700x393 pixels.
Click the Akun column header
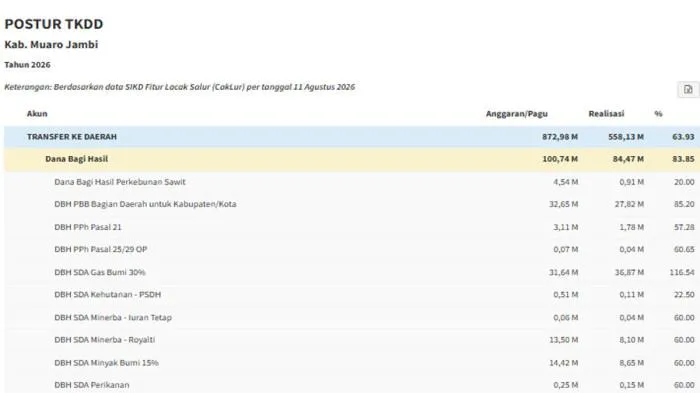37,113
